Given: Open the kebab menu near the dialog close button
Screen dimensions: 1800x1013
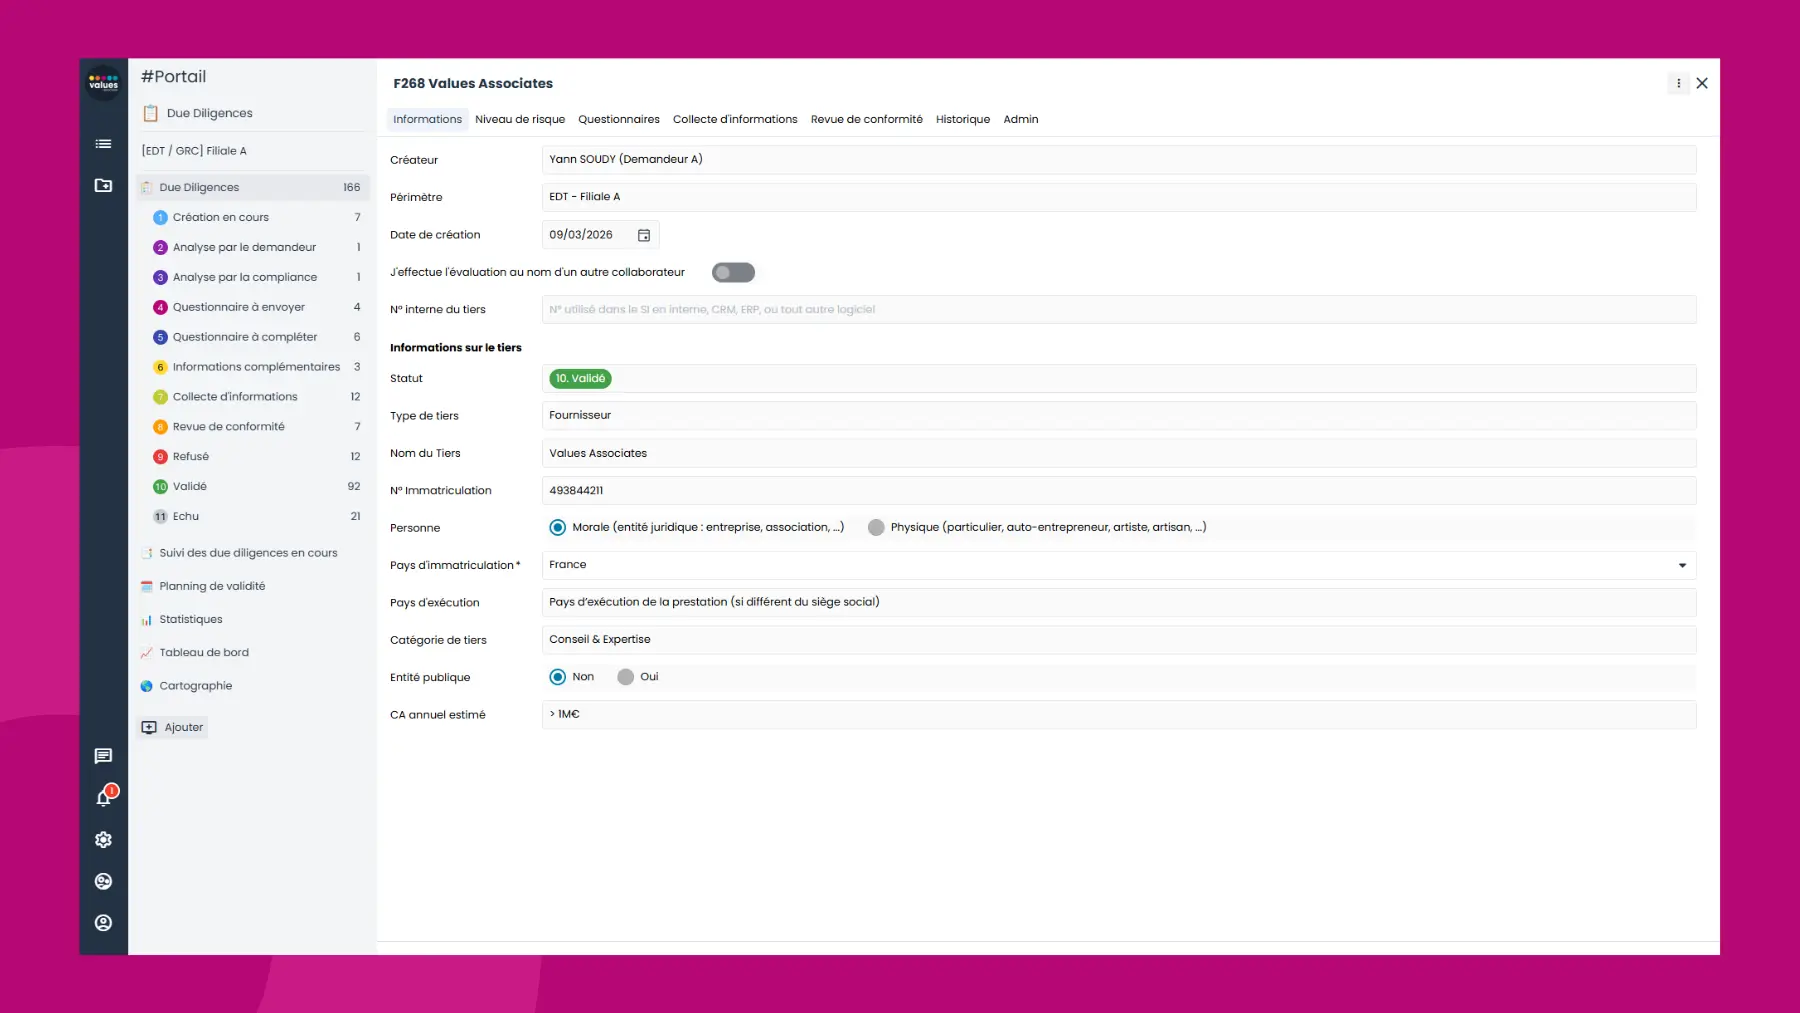Looking at the screenshot, I should pos(1678,84).
